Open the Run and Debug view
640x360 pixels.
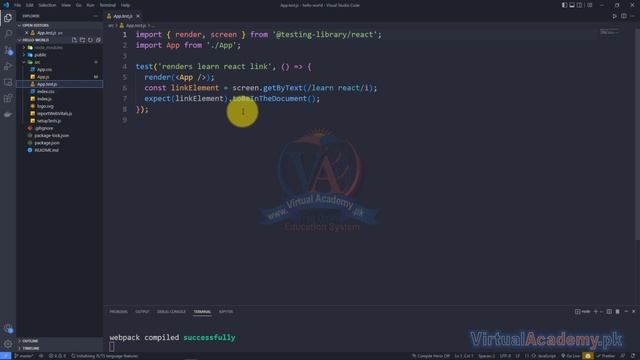coord(8,66)
